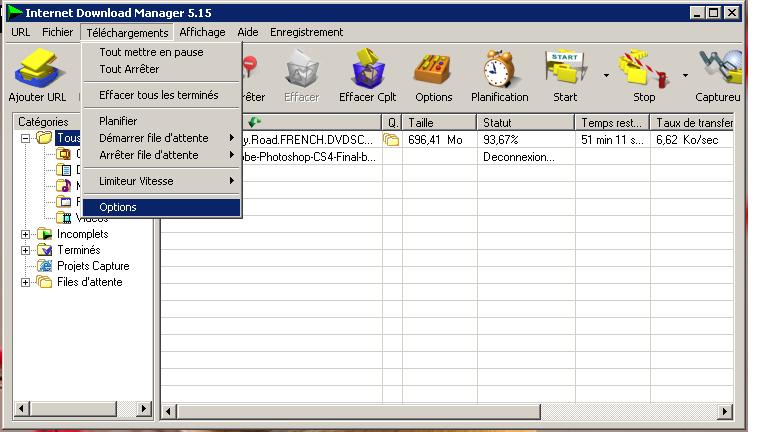Collapse the Tous tree node
This screenshot has width=757, height=432.
[25, 139]
